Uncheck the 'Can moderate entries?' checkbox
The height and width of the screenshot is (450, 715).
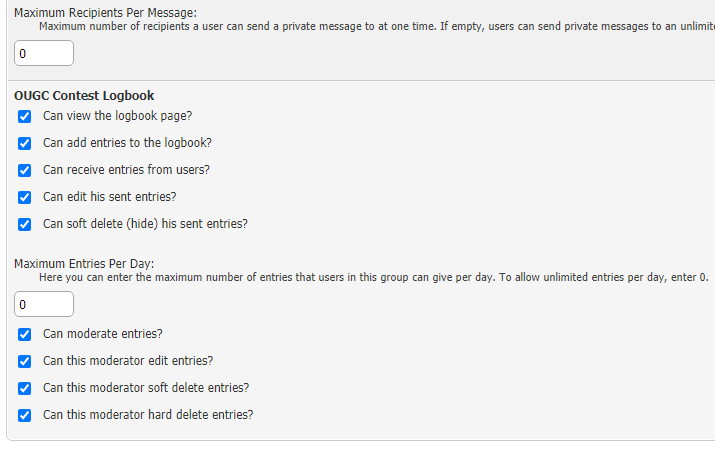[25, 334]
